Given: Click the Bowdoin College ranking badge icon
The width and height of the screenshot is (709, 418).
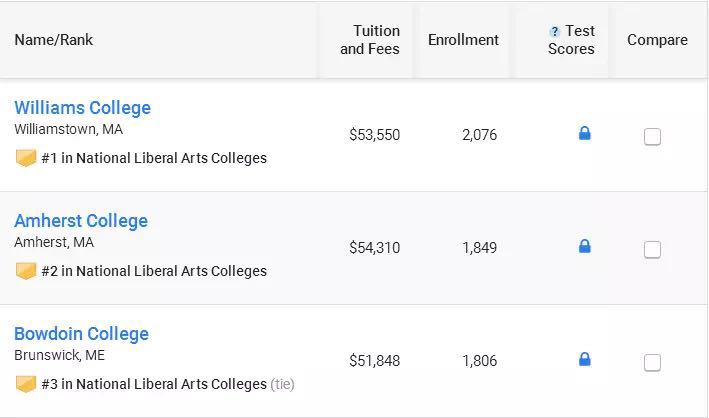Looking at the screenshot, I should pyautogui.click(x=26, y=384).
